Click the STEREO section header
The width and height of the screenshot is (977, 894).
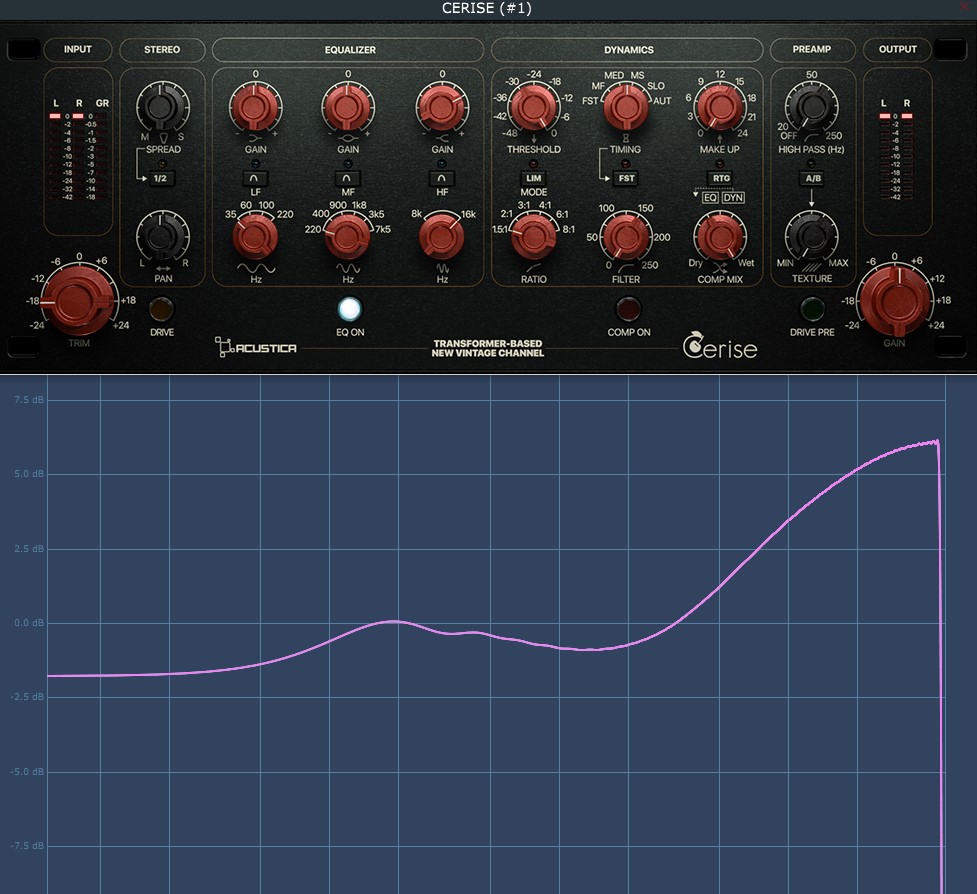pyautogui.click(x=162, y=49)
